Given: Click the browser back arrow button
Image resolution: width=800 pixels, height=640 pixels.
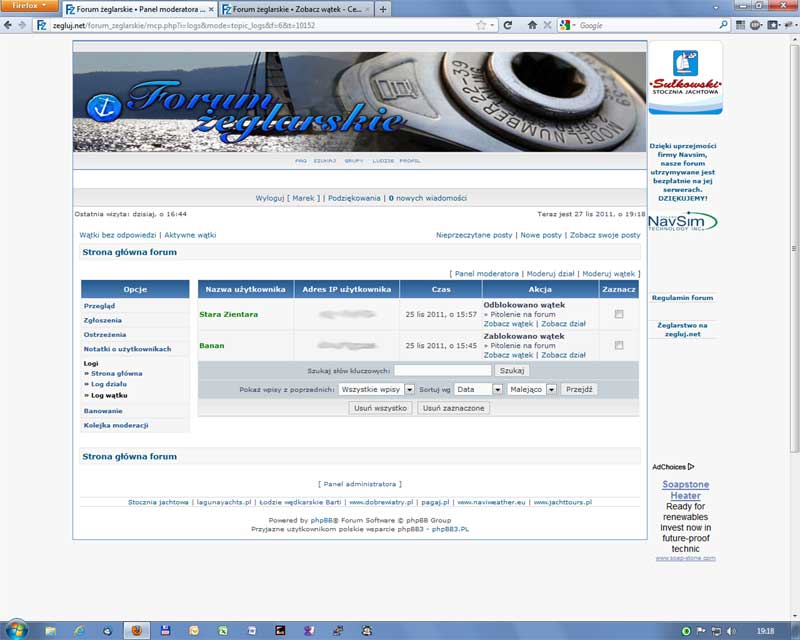Looking at the screenshot, I should (x=8, y=25).
